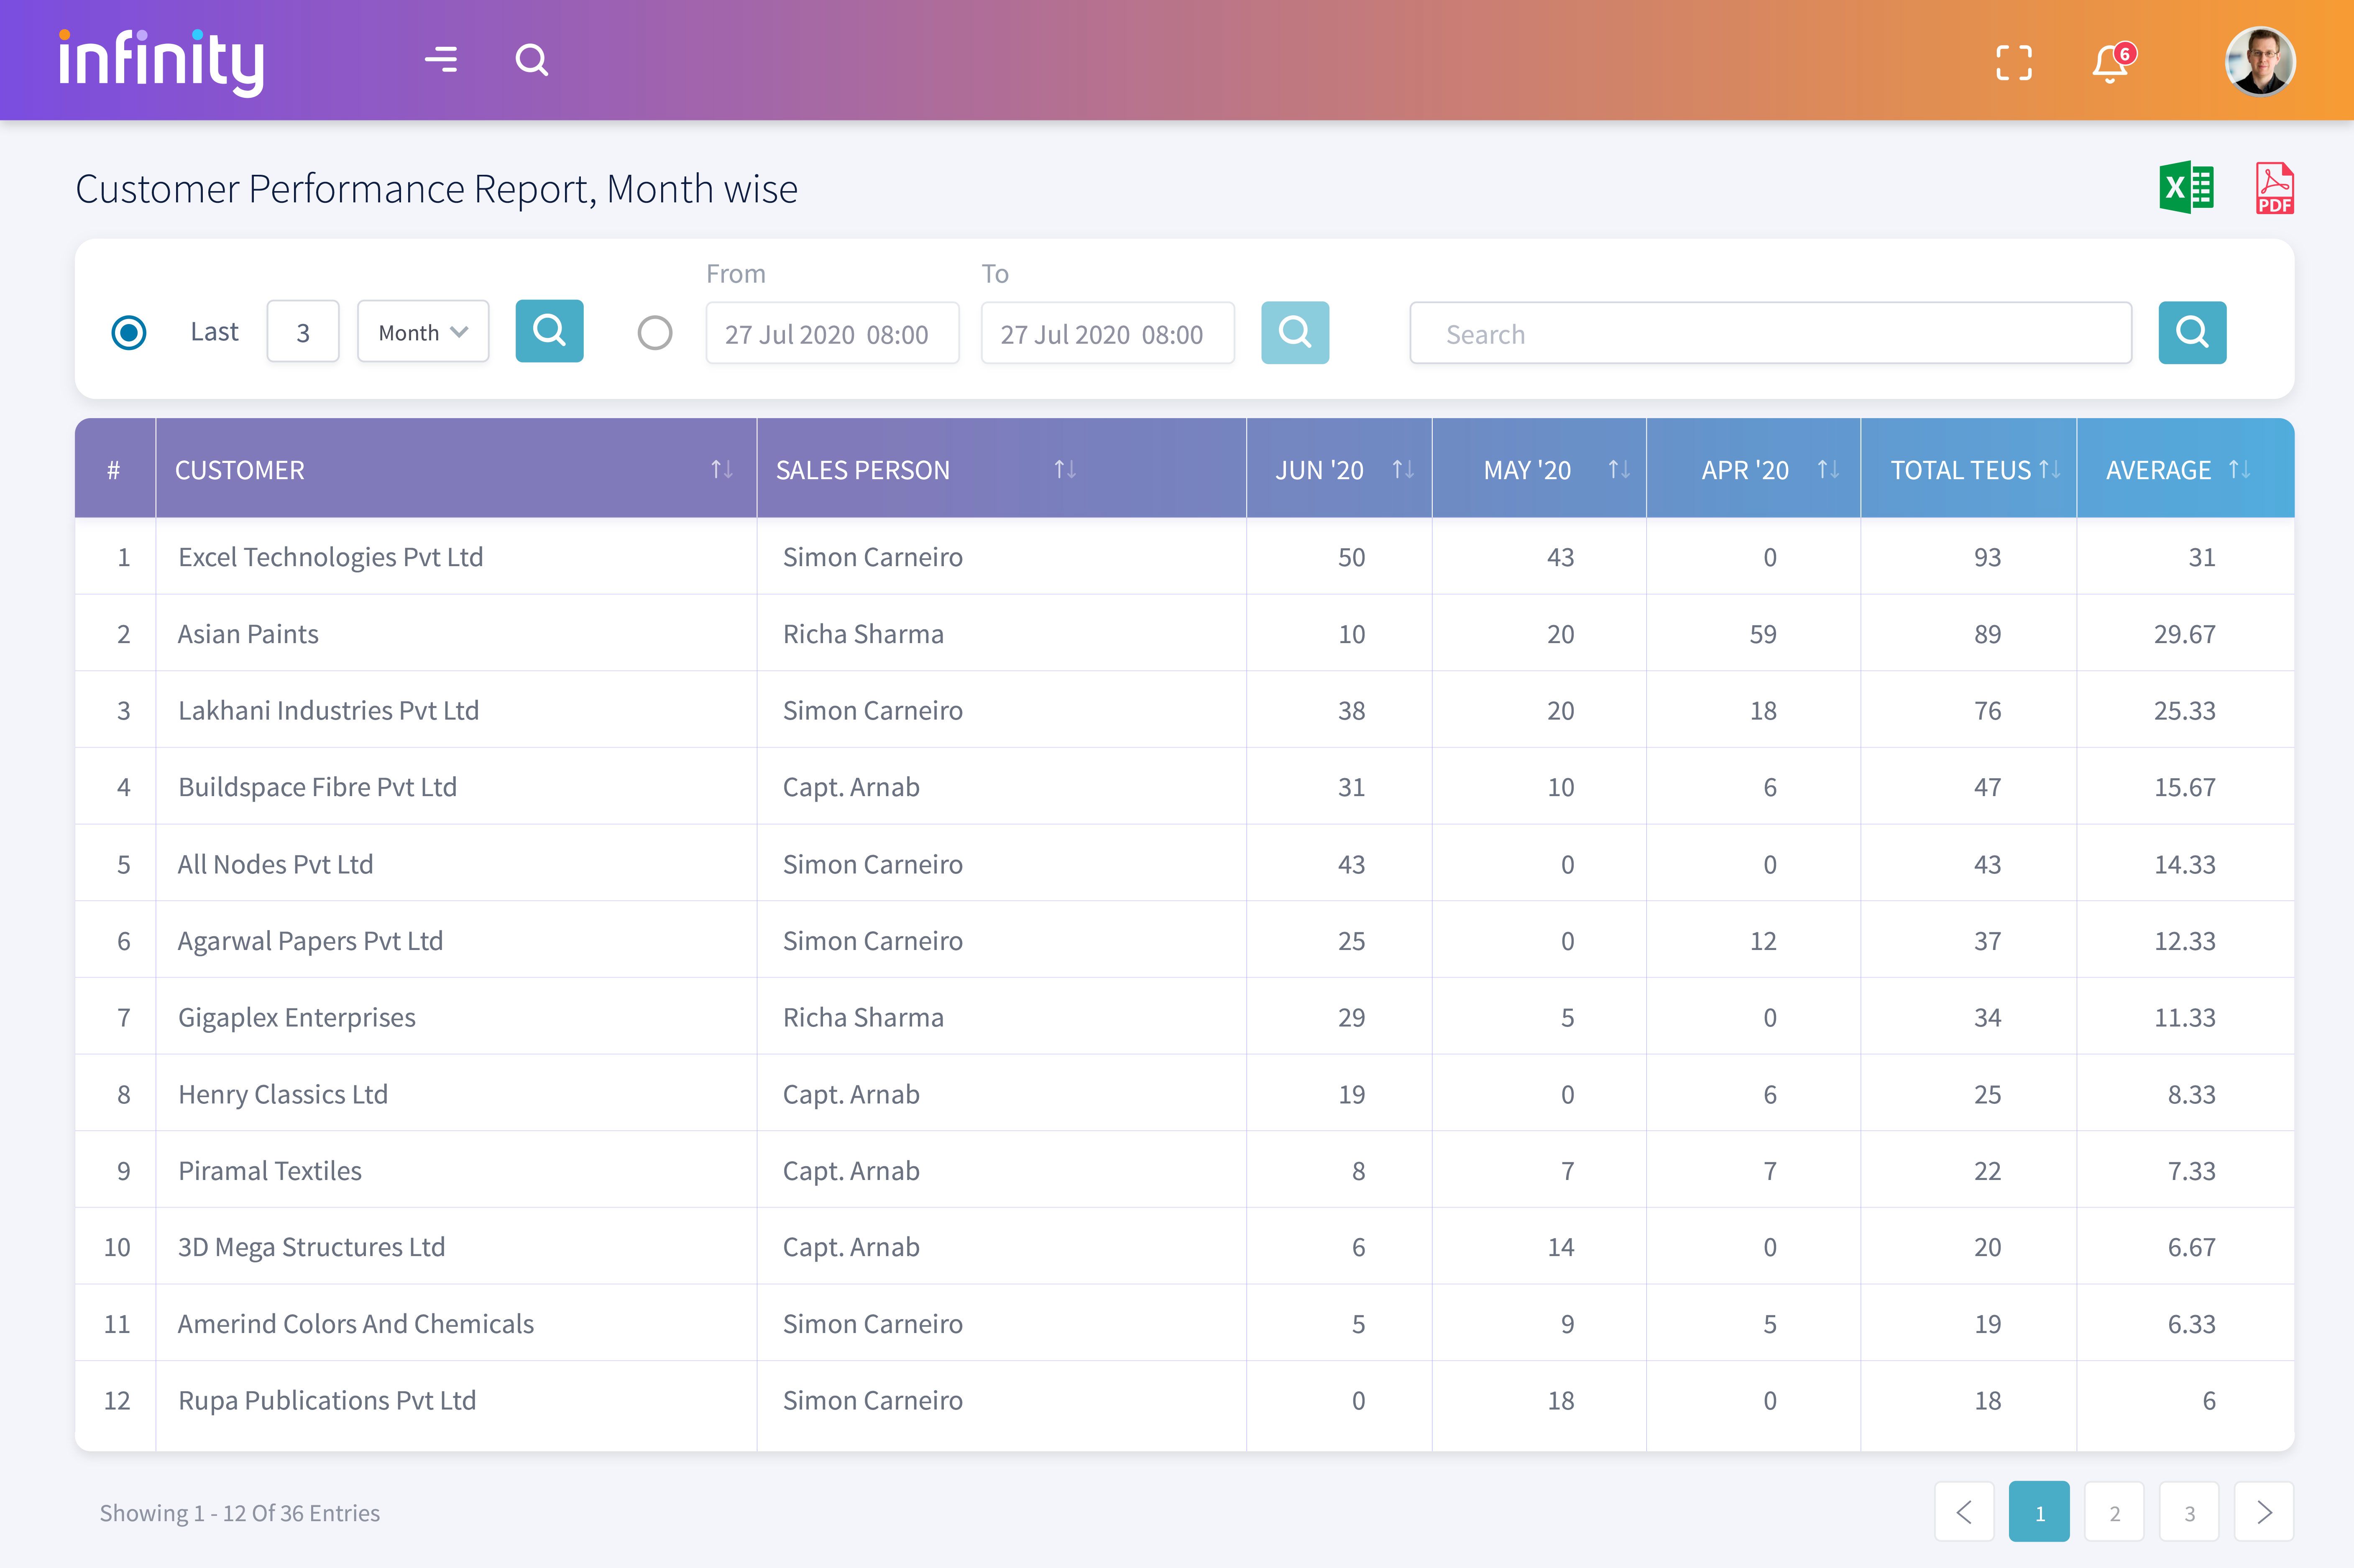This screenshot has height=1568, width=2354.
Task: Click JUN '20 value 50 for Excel Technologies
Action: click(x=1351, y=556)
